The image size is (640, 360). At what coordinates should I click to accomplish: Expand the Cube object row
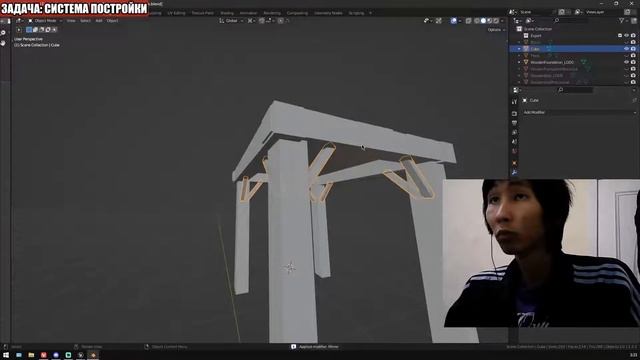point(519,49)
